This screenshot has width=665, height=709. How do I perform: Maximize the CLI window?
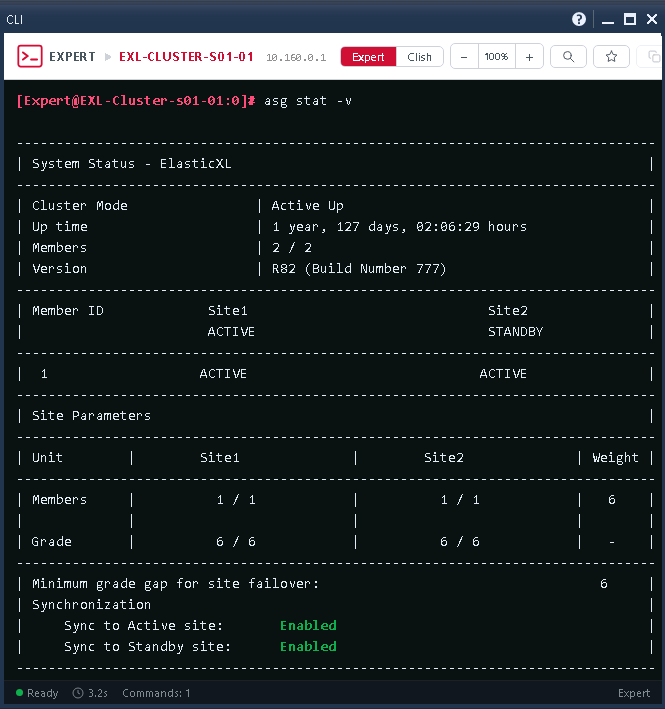click(x=629, y=19)
